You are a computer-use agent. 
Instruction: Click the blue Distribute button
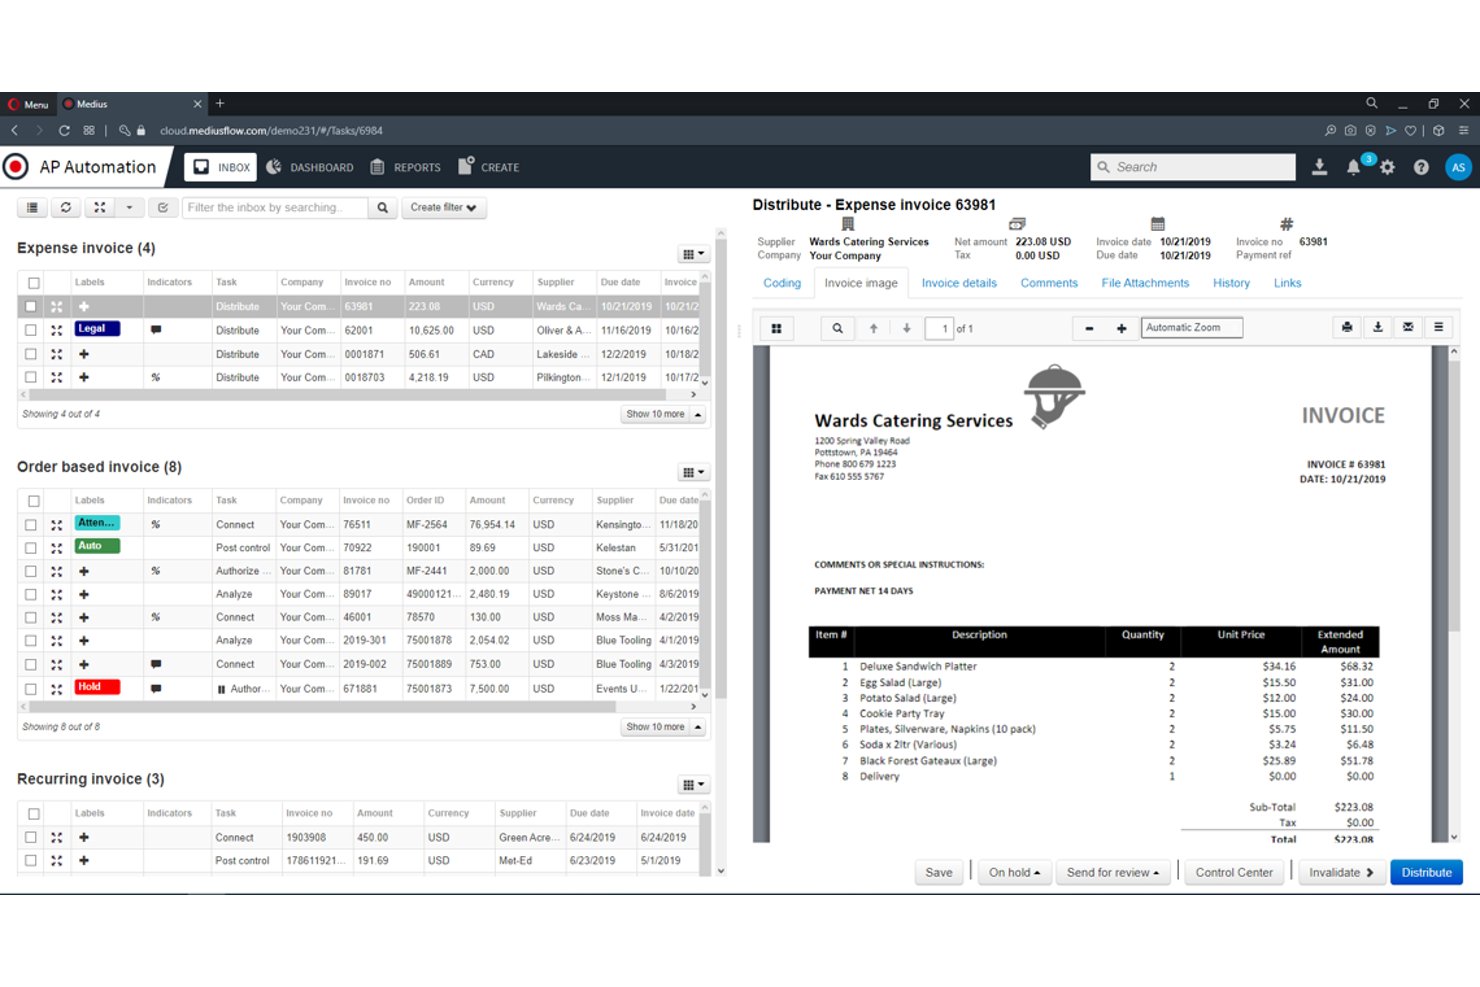(x=1426, y=873)
